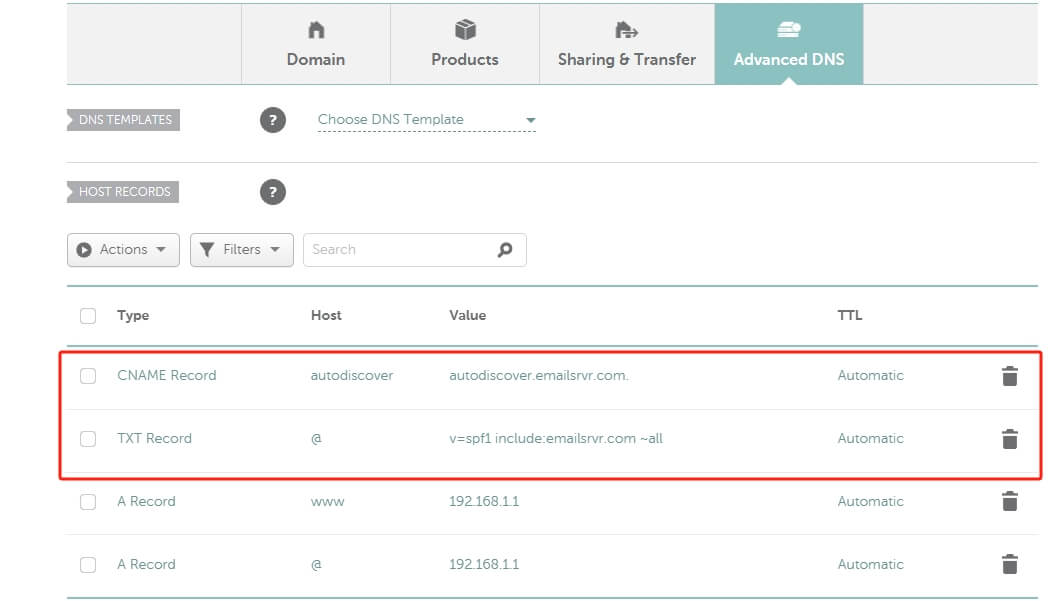Viewport: 1051px width, 601px height.
Task: Expand the Choose DNS Template dropdown
Action: pyautogui.click(x=426, y=120)
